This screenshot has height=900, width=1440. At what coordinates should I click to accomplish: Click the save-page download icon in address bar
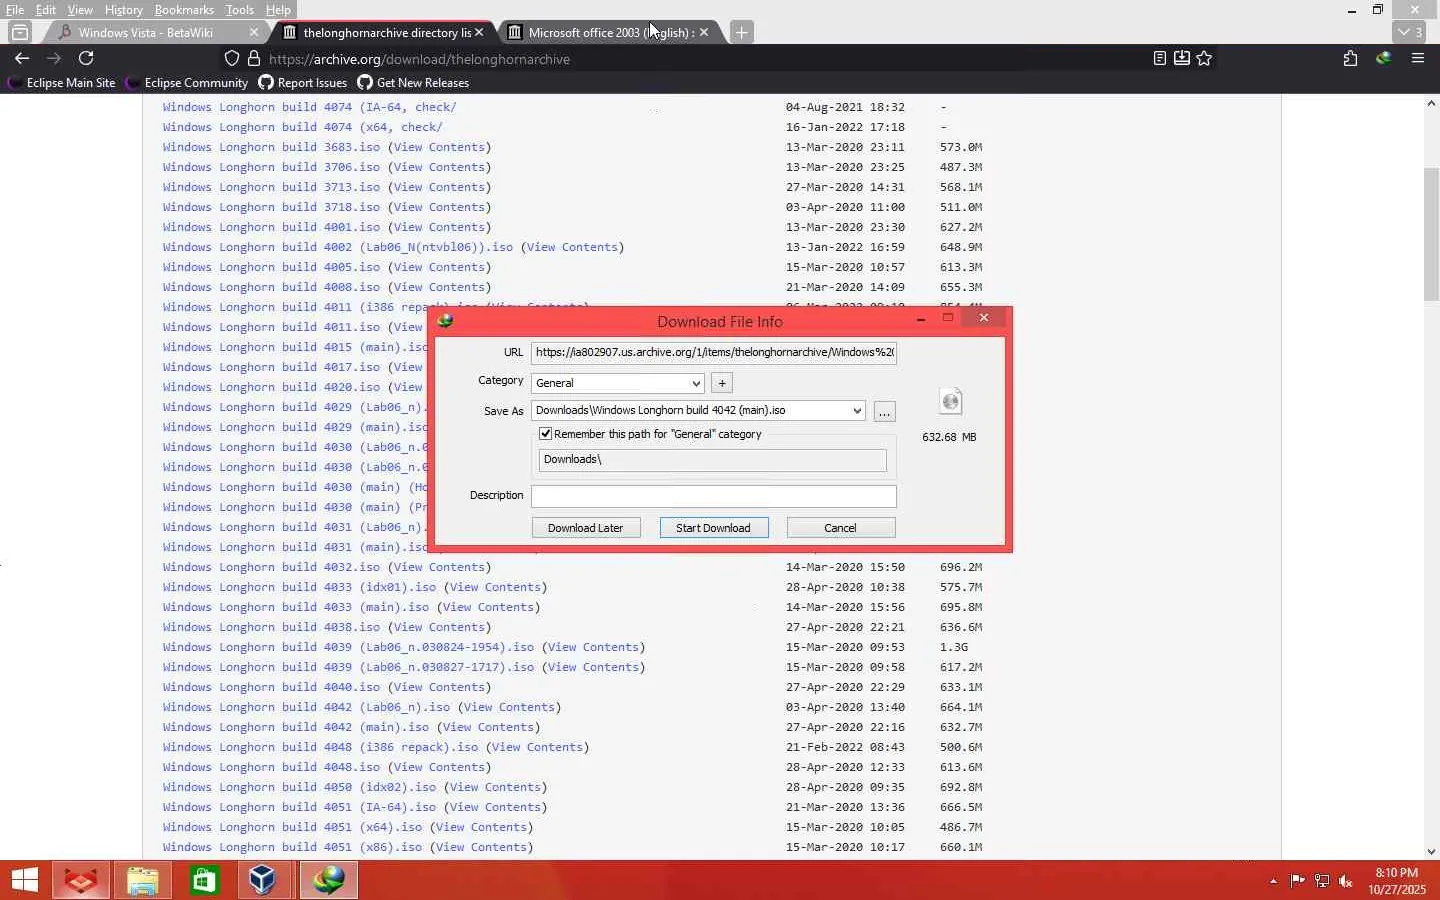tap(1182, 59)
